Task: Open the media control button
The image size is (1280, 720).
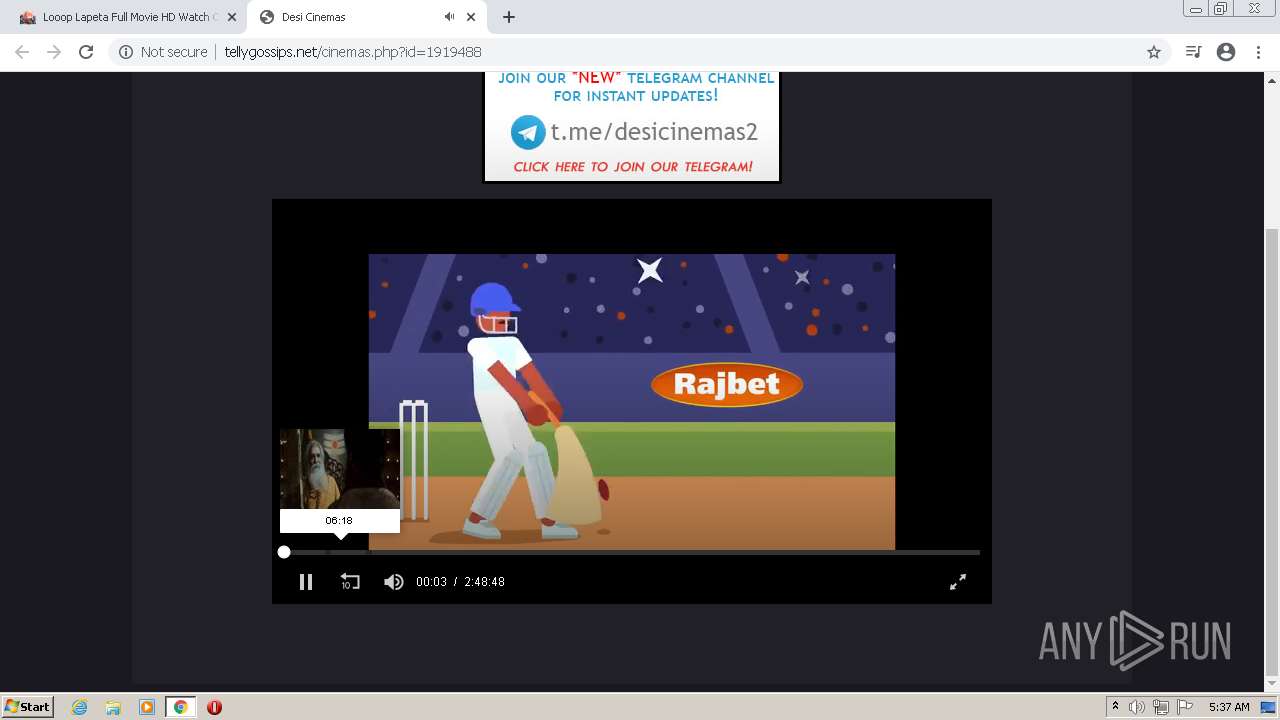Action: pyautogui.click(x=1193, y=52)
